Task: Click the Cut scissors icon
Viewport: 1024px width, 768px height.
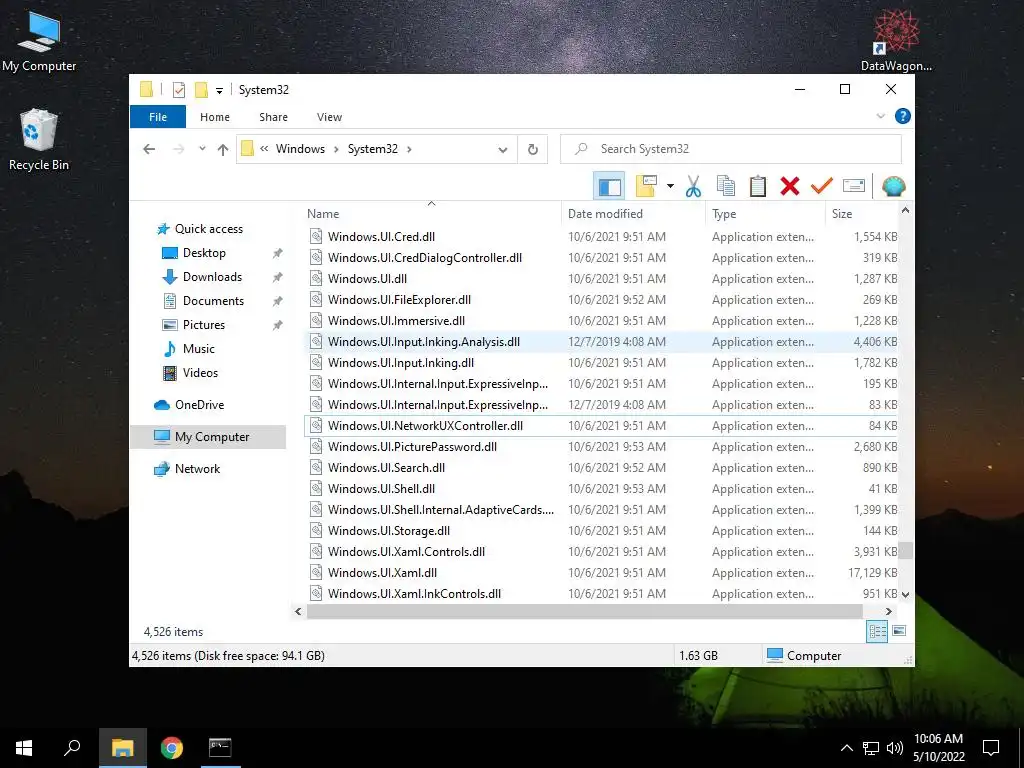Action: tap(693, 187)
